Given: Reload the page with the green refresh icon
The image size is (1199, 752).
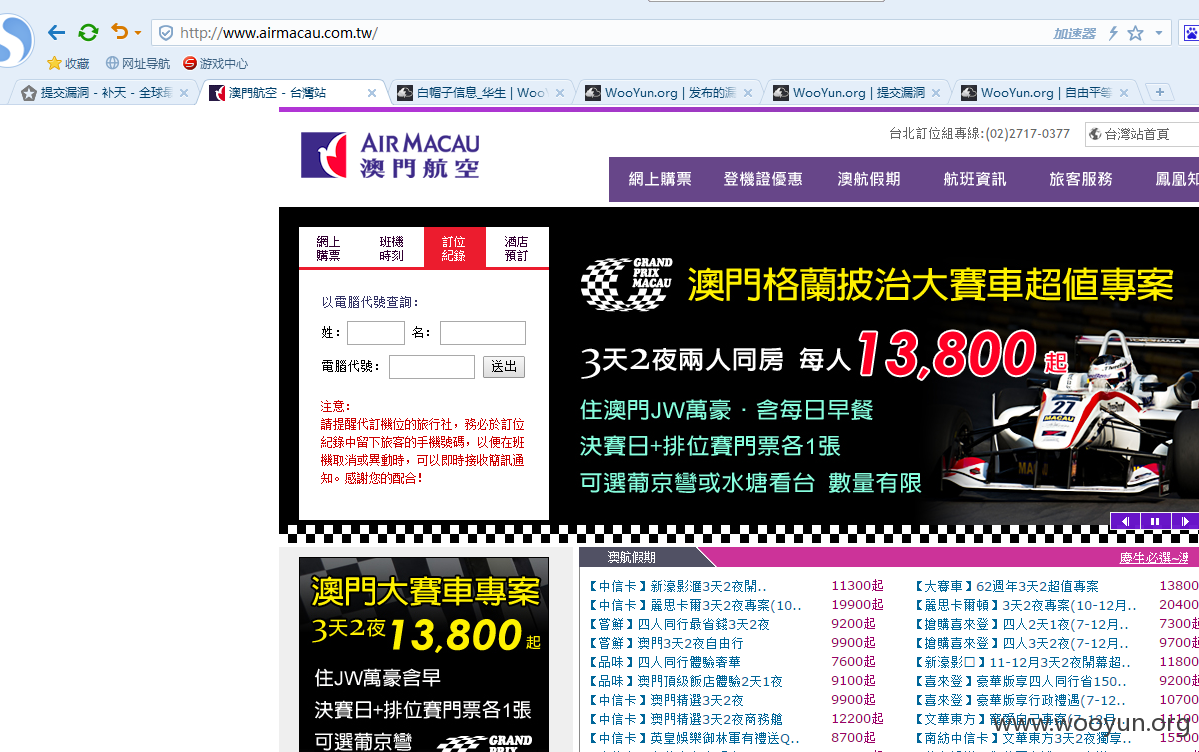Looking at the screenshot, I should point(88,32).
